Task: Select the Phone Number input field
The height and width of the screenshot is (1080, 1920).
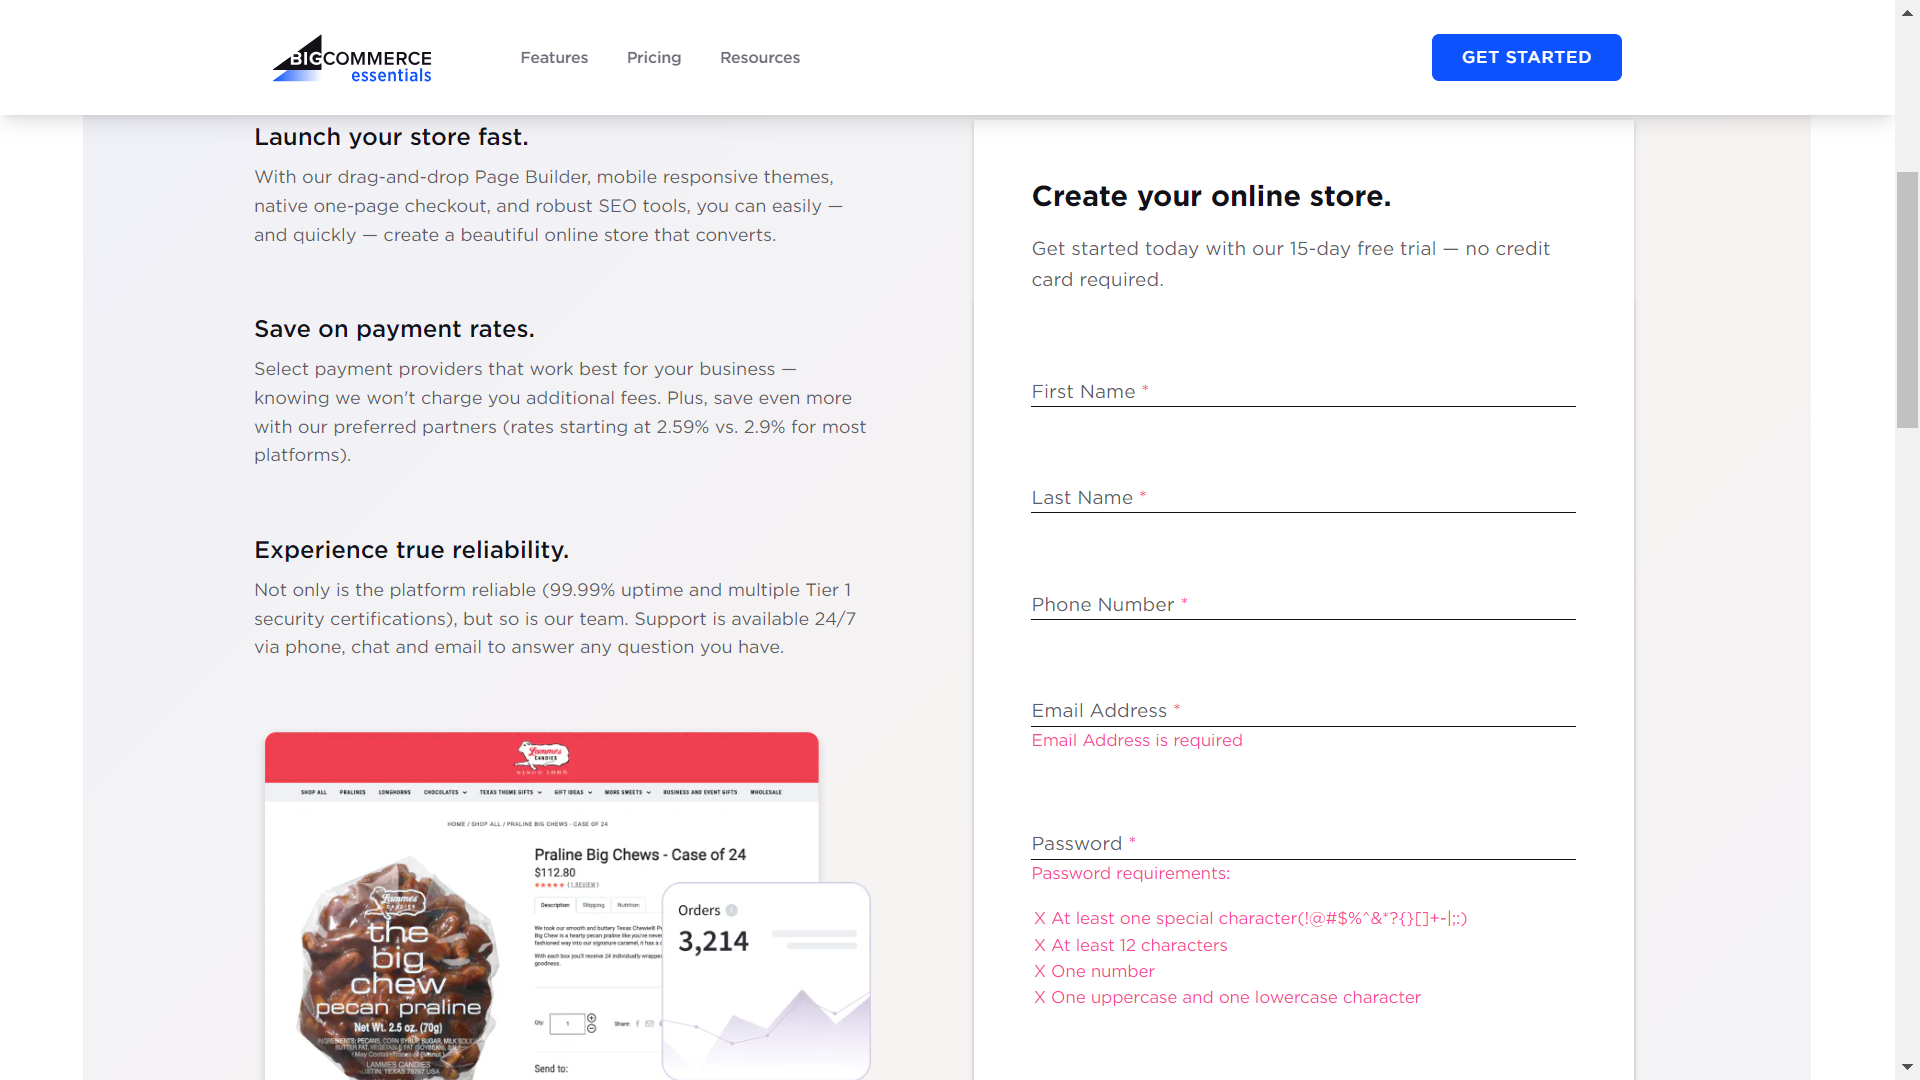Action: tap(1302, 604)
